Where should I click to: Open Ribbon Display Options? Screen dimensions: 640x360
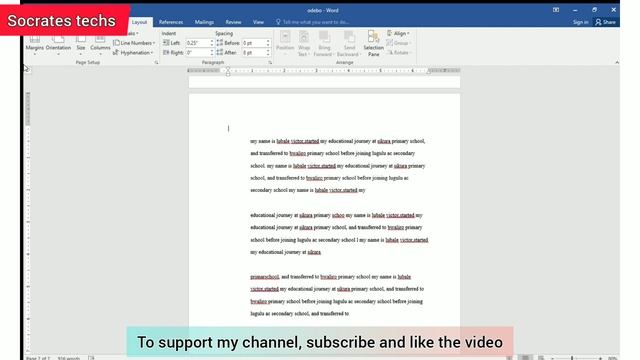tap(556, 10)
